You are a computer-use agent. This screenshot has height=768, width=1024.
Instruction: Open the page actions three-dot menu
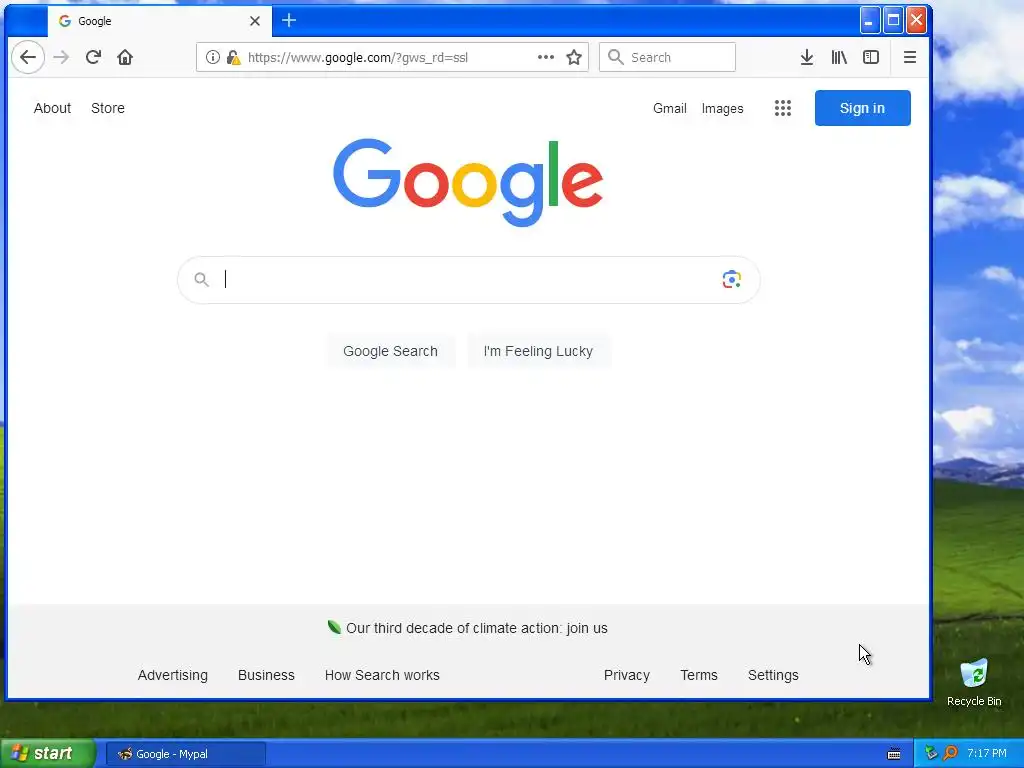pyautogui.click(x=546, y=57)
